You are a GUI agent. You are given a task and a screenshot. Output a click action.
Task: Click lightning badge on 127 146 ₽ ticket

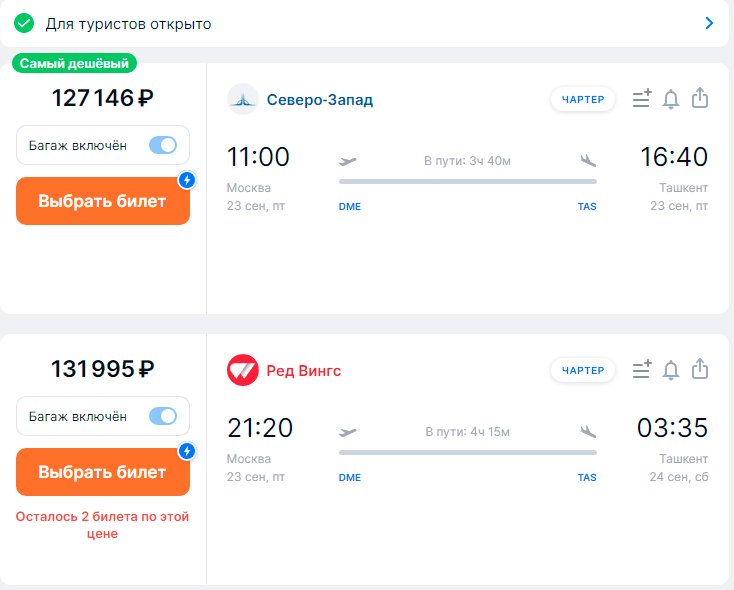click(x=187, y=180)
